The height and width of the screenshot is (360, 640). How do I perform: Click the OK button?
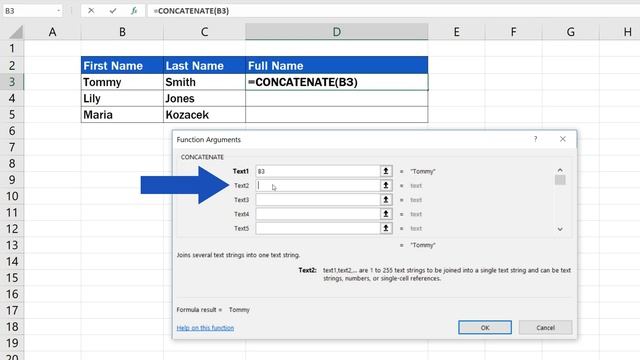(484, 327)
